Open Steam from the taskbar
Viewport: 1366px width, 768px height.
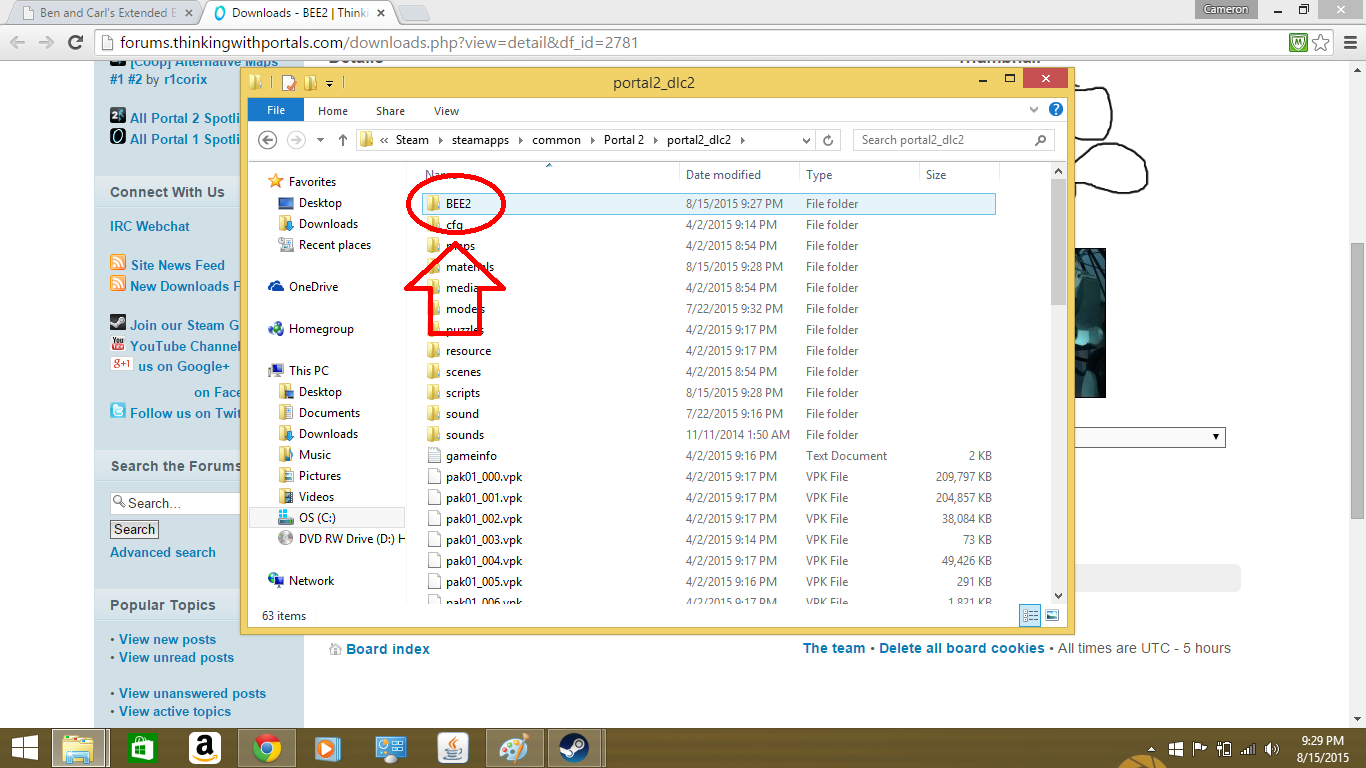575,748
